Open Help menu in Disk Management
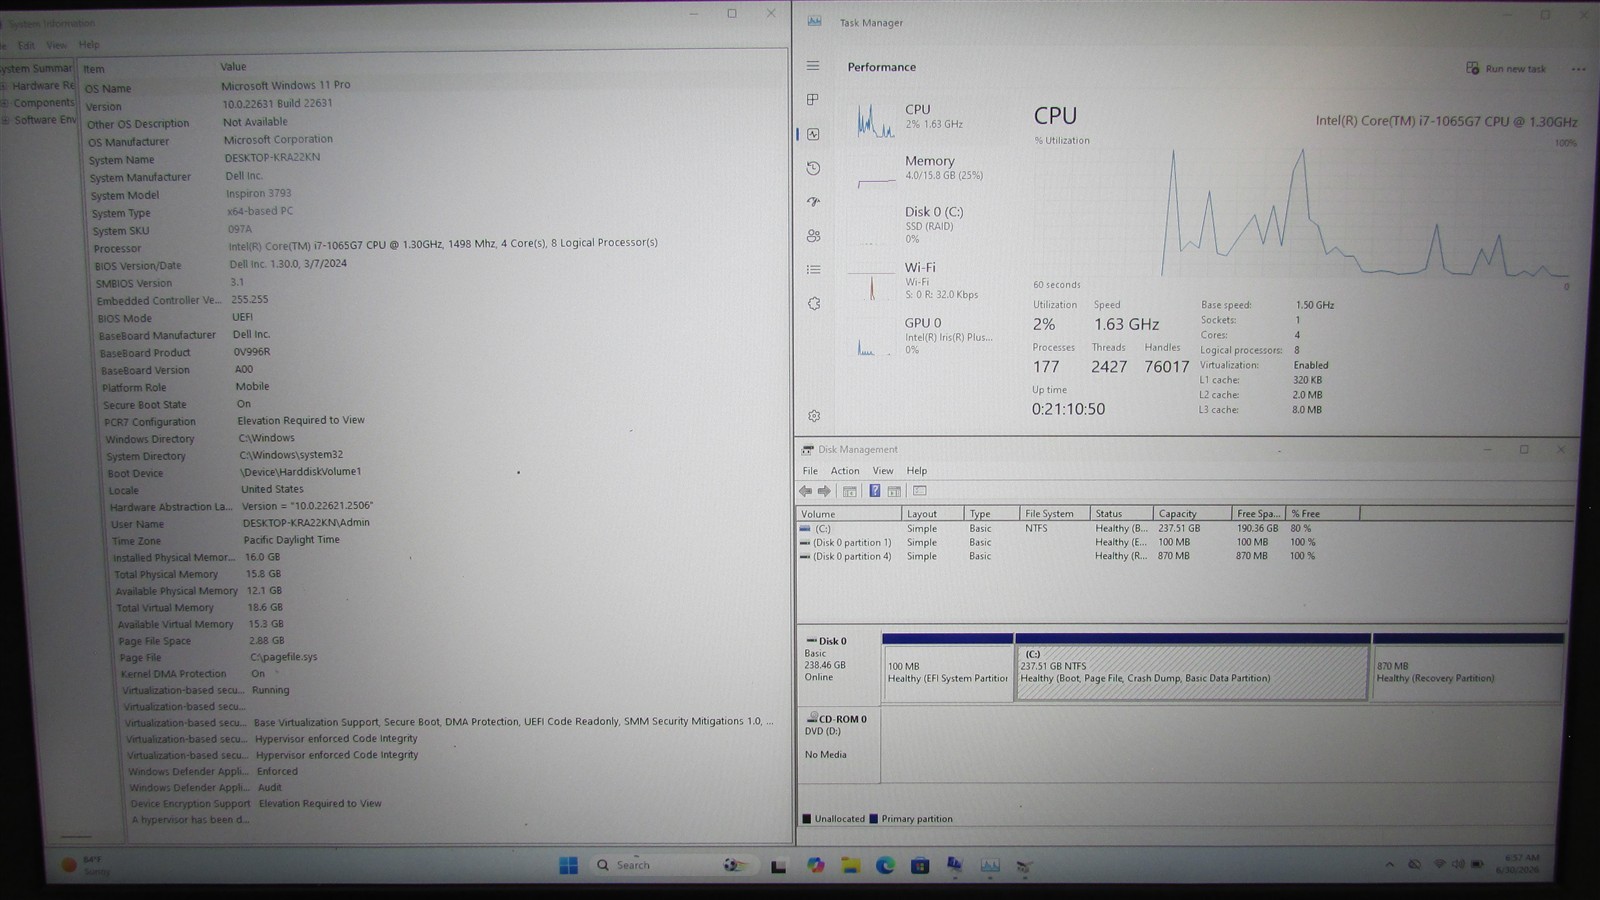 click(x=917, y=471)
